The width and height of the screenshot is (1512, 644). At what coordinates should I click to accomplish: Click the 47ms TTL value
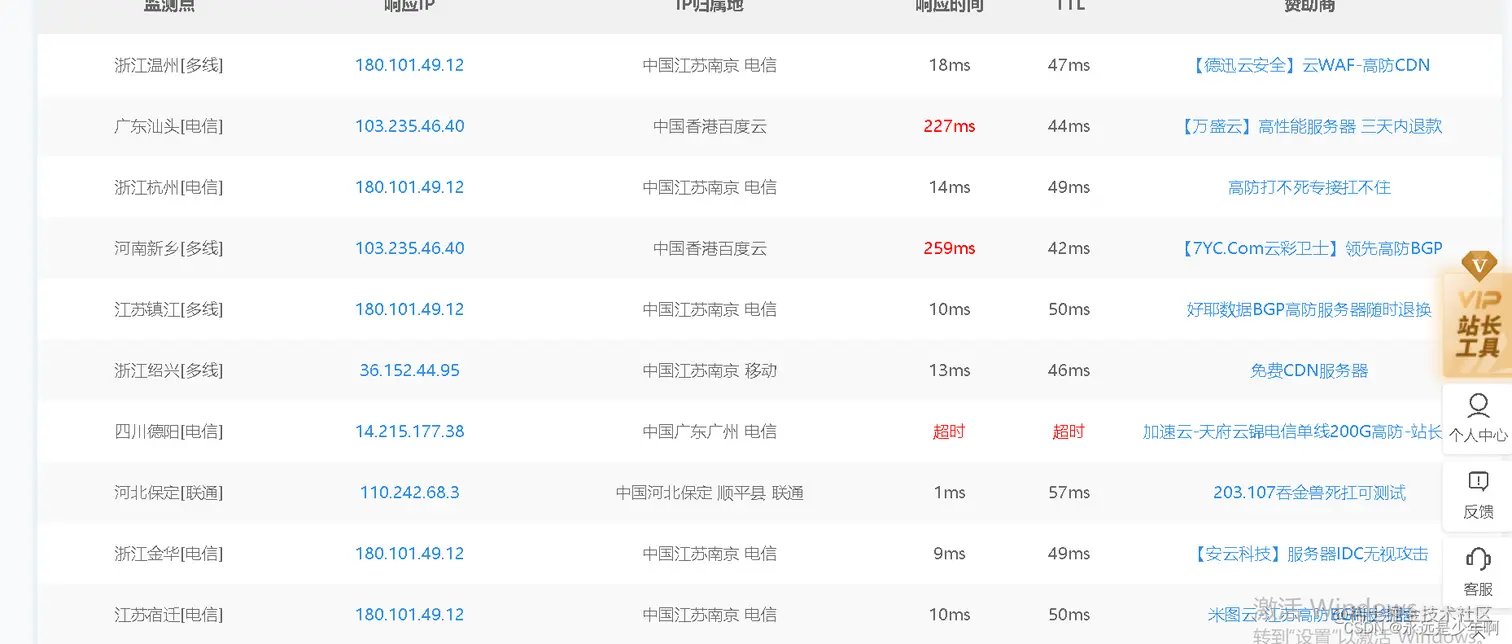[1069, 65]
